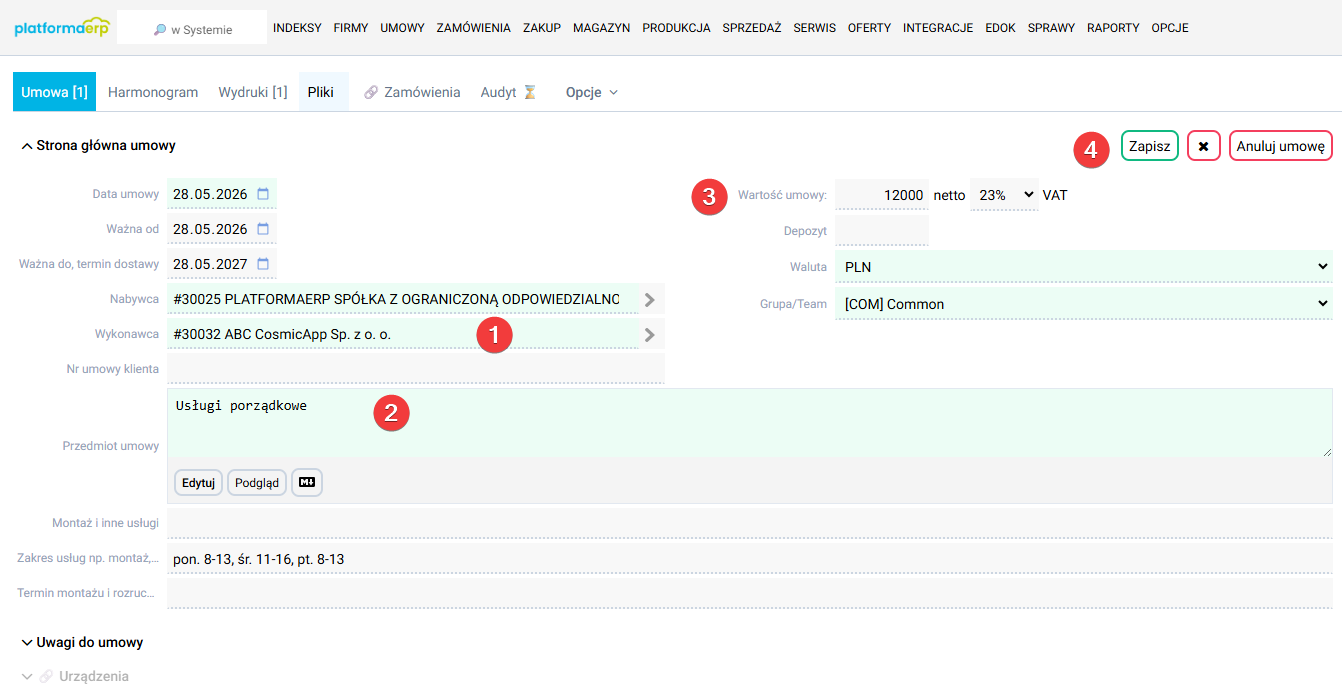
Task: Open the PRODUKCJA menu
Action: (x=676, y=28)
